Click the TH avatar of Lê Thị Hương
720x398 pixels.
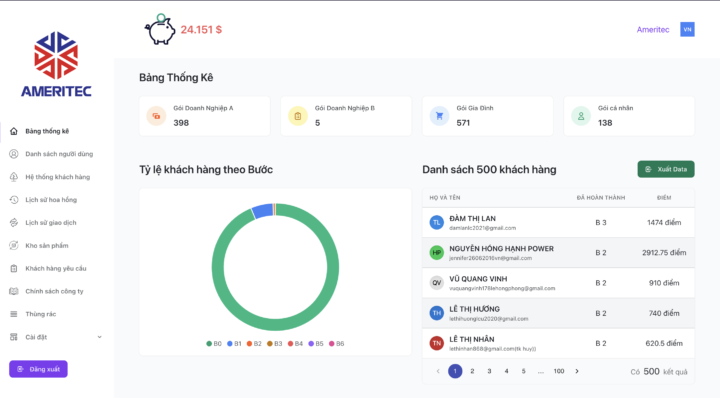tap(436, 313)
